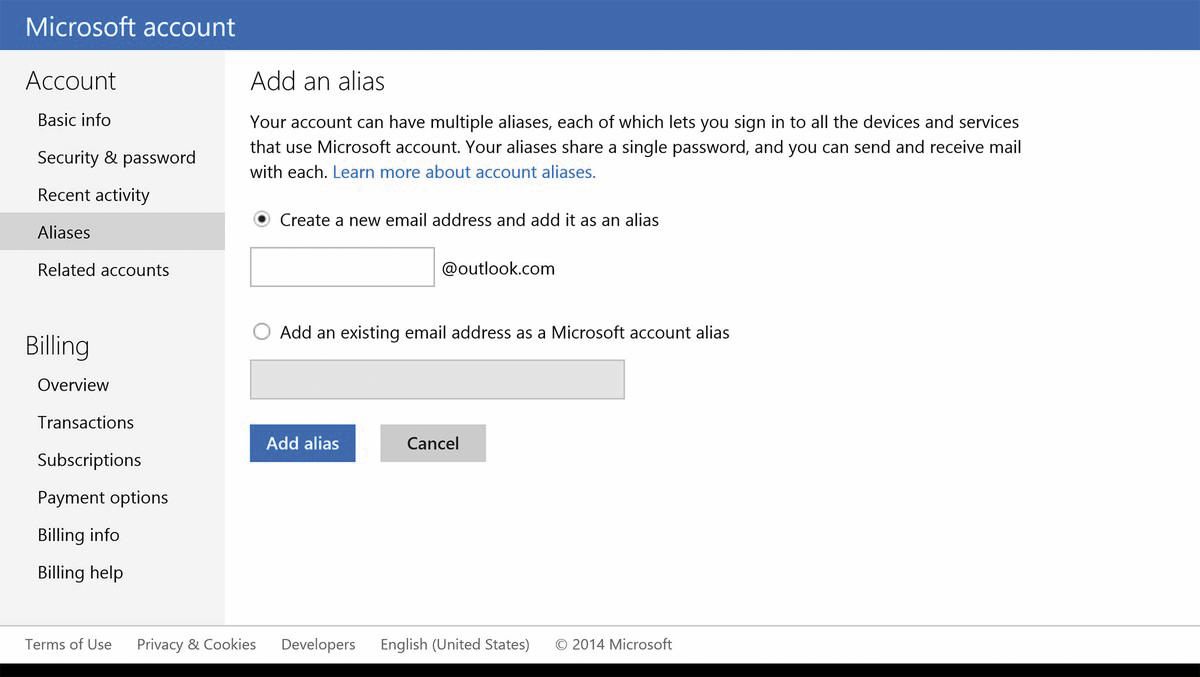The width and height of the screenshot is (1200, 677).
Task: Open Billing Overview
Action: click(x=73, y=385)
